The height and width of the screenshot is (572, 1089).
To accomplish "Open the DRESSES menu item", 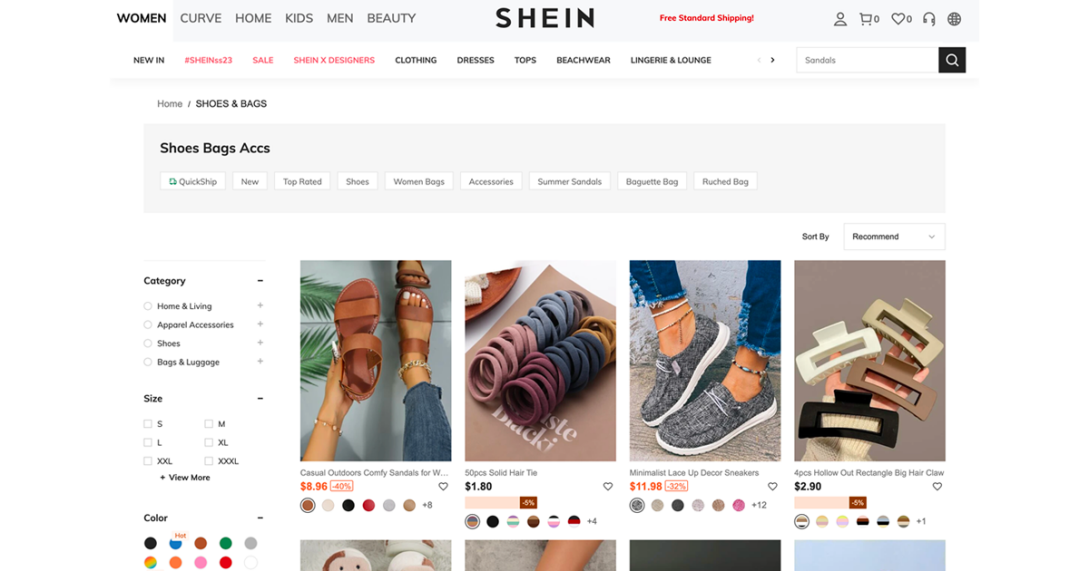I will tap(476, 60).
